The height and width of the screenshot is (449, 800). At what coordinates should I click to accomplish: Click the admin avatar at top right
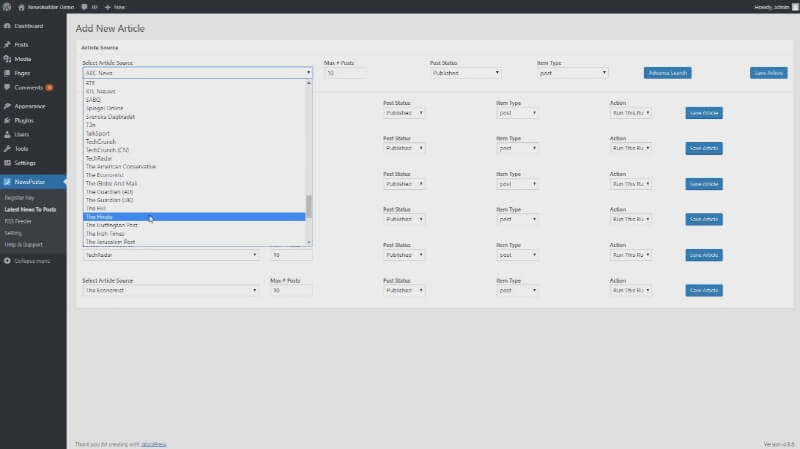tap(795, 7)
